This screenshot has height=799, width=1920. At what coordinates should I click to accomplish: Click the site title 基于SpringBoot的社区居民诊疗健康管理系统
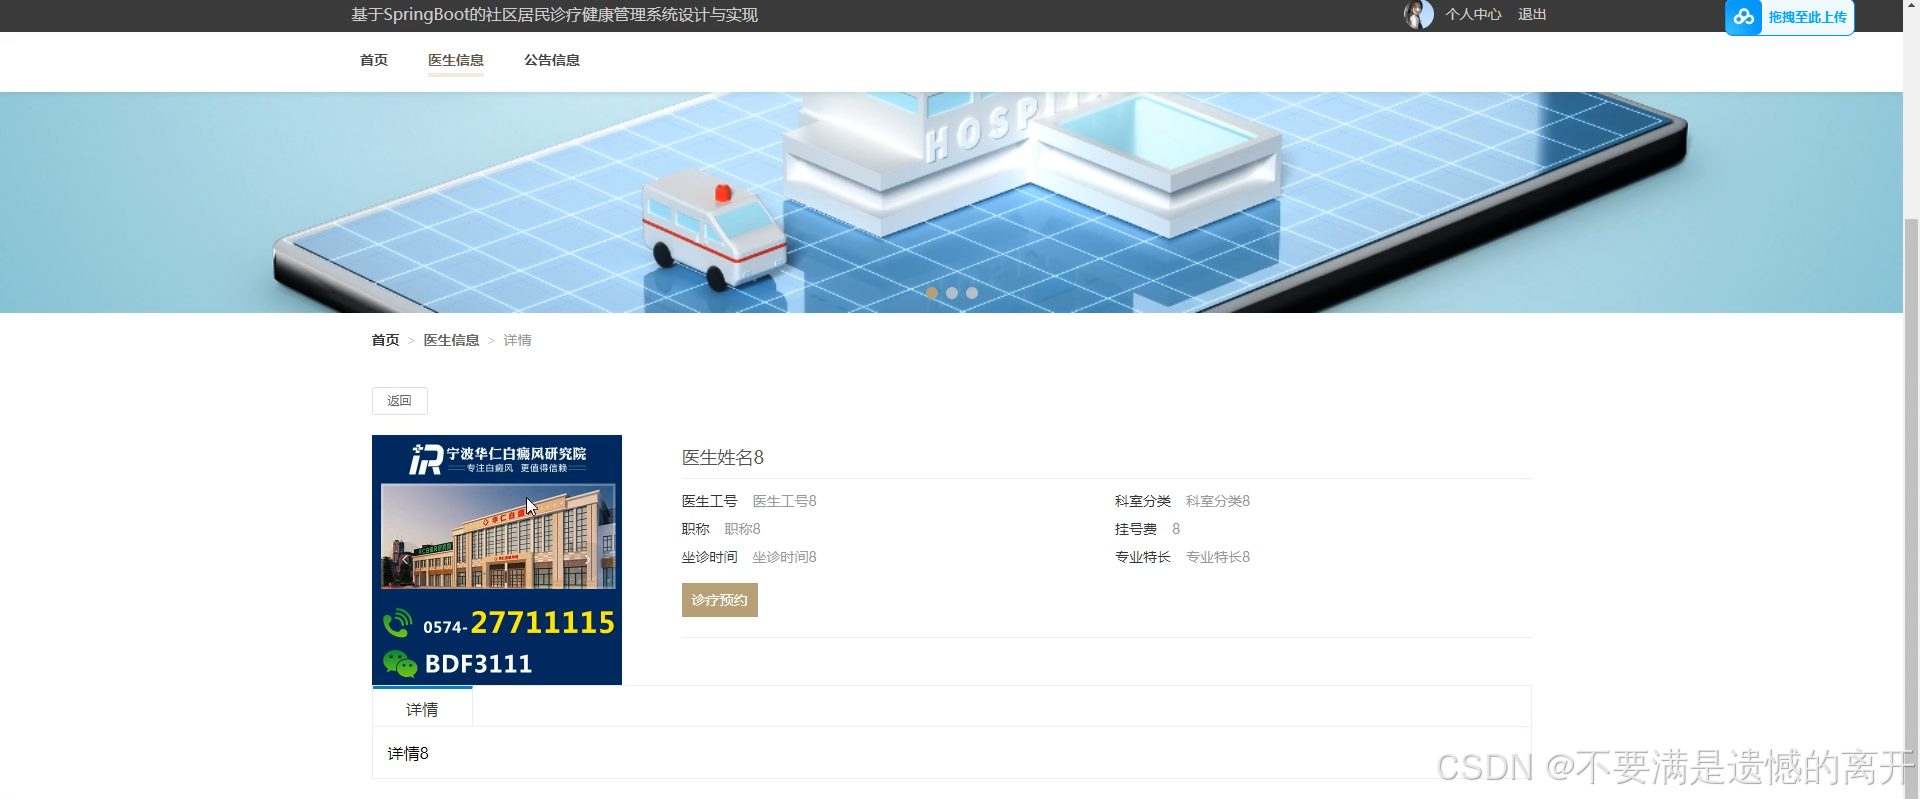[x=554, y=14]
